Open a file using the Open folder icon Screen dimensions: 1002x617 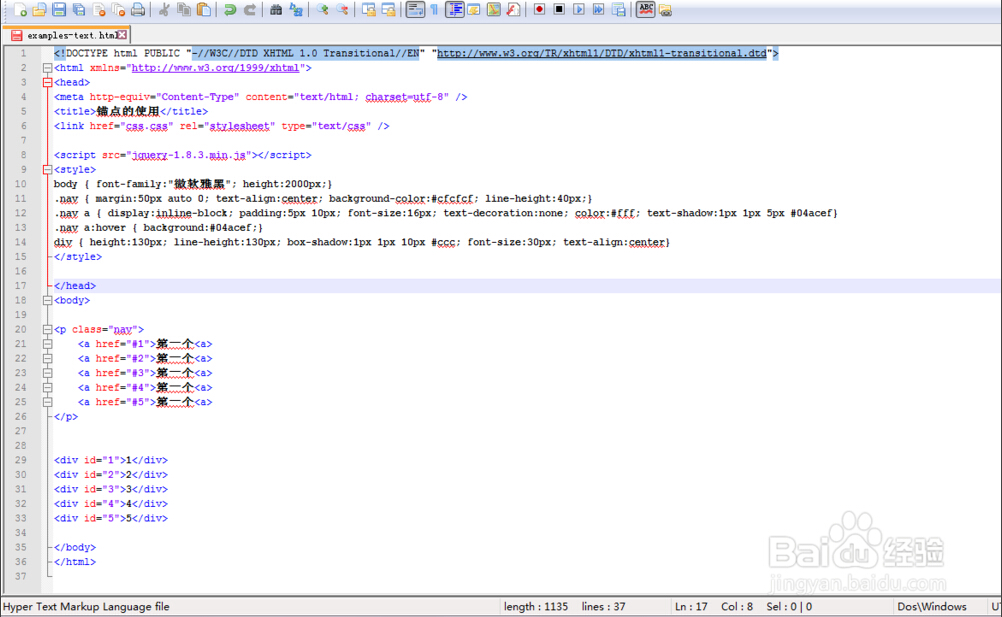pos(40,10)
